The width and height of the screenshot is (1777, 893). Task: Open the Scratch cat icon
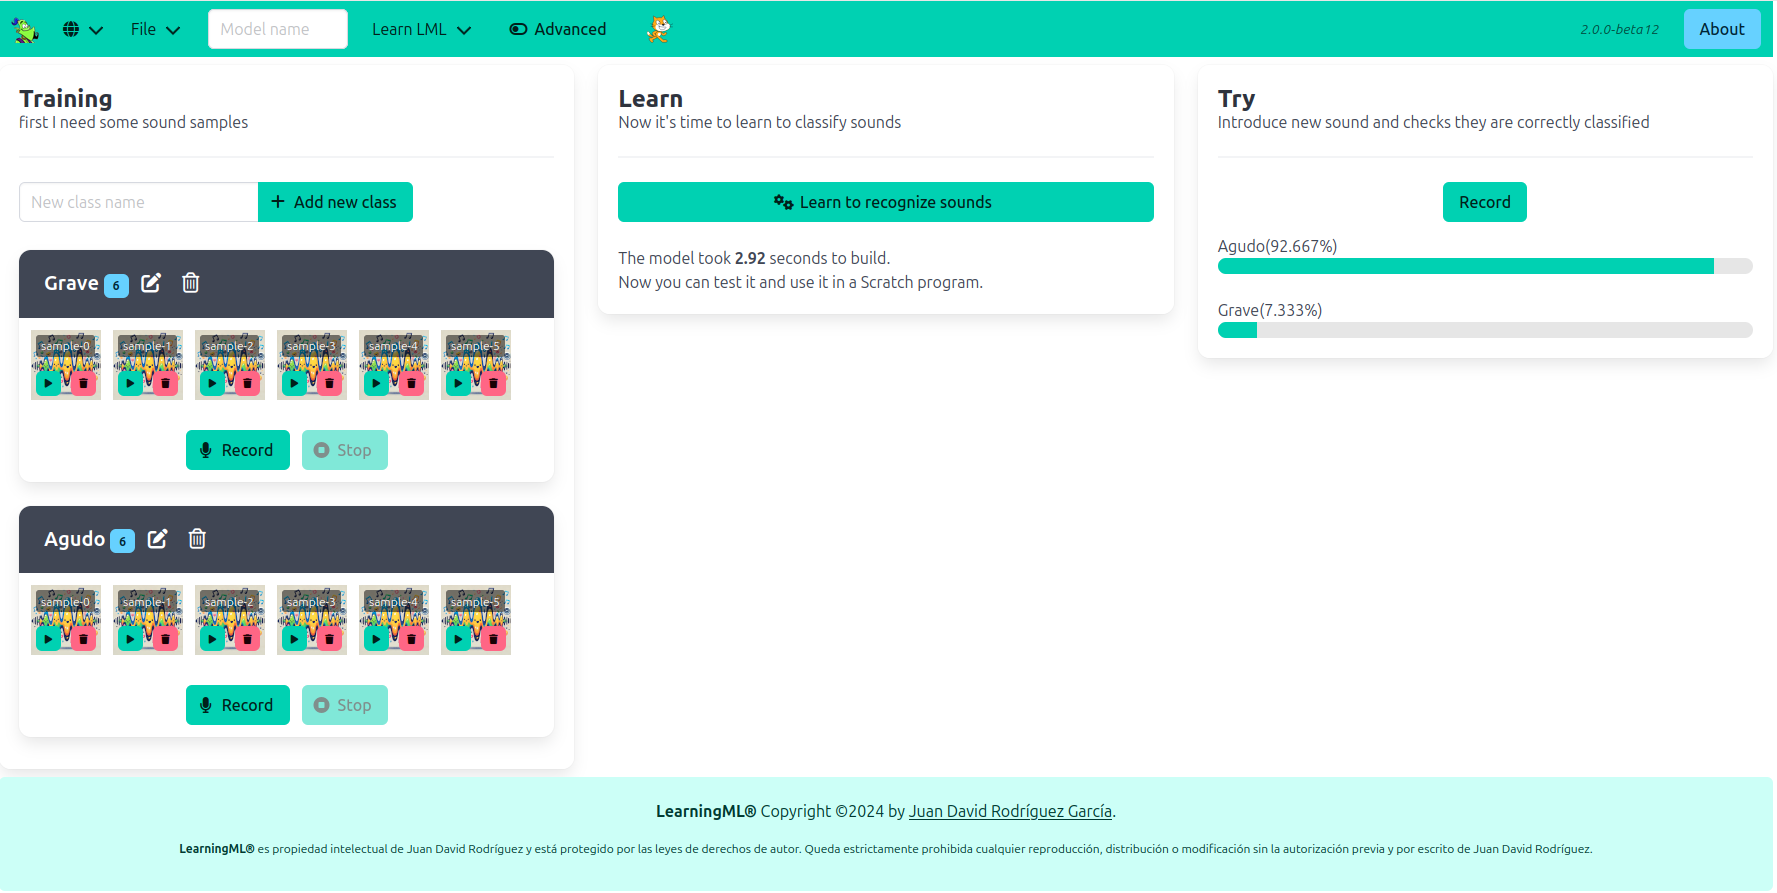[x=658, y=30]
